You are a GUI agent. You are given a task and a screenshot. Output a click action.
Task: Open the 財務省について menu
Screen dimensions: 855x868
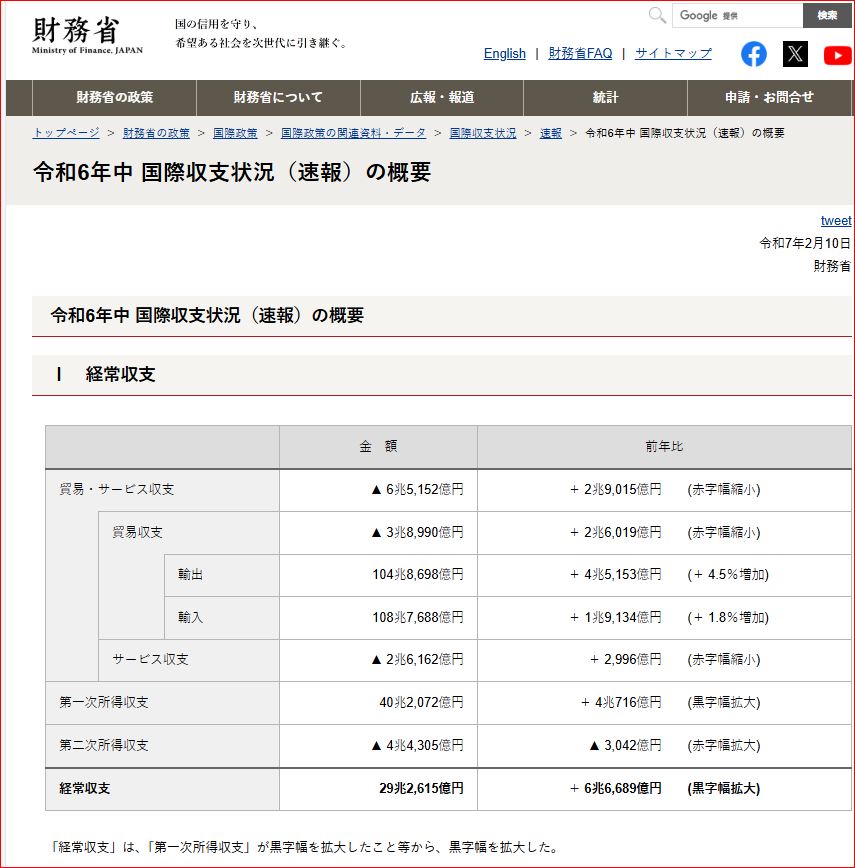[278, 98]
